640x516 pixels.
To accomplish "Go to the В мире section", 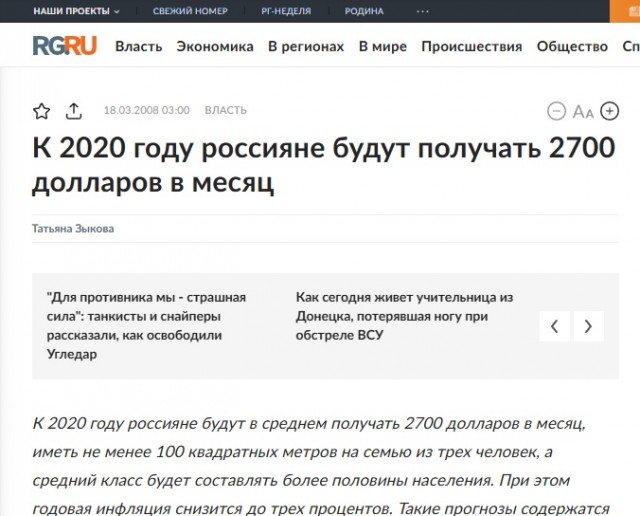I will click(x=383, y=47).
